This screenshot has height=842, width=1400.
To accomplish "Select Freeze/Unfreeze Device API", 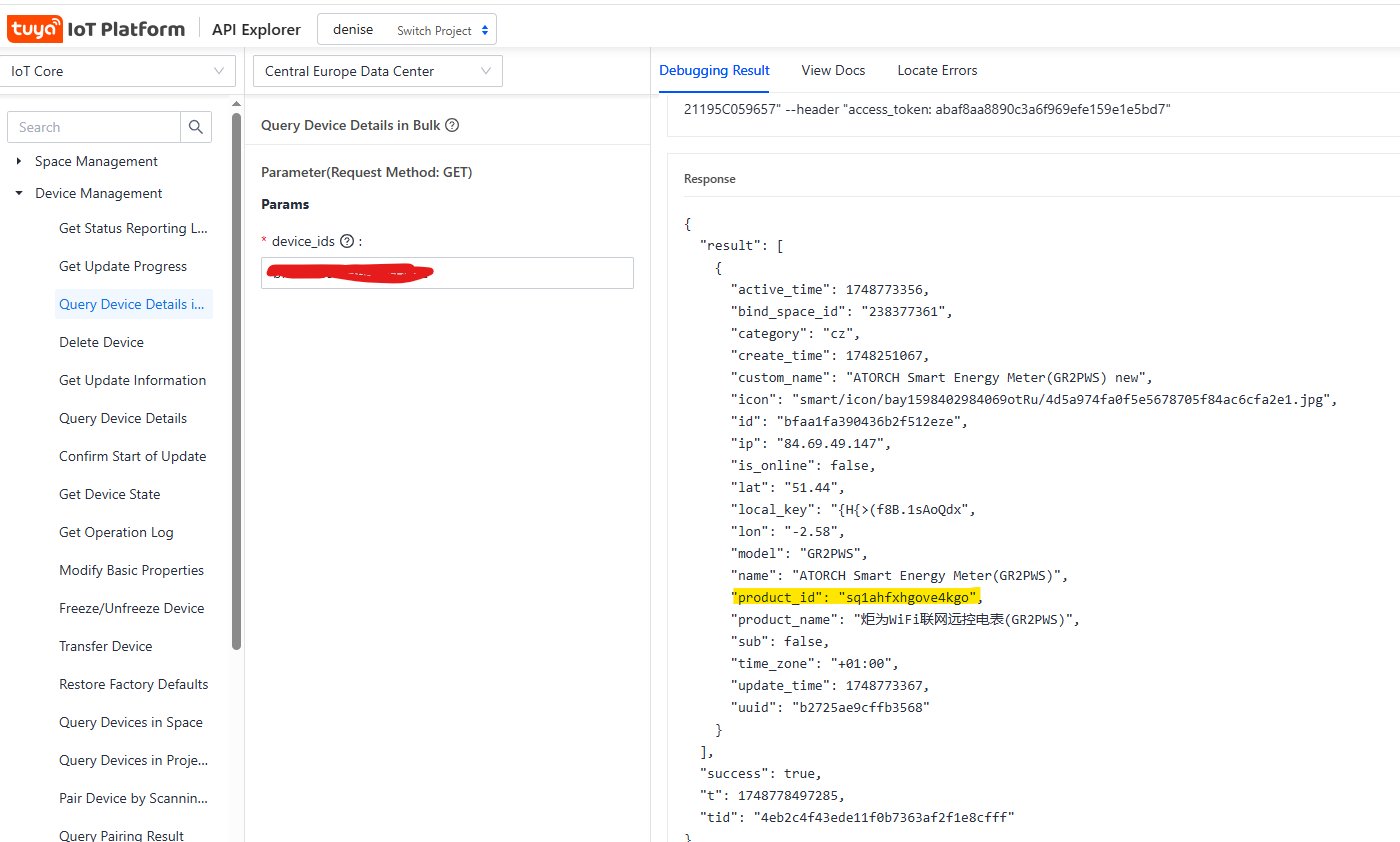I will pos(131,608).
